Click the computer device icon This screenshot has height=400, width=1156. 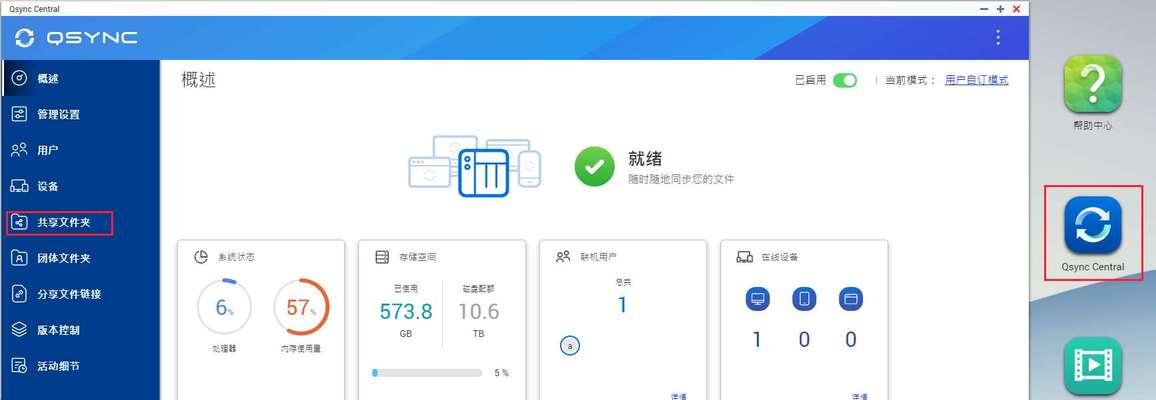[x=757, y=299]
